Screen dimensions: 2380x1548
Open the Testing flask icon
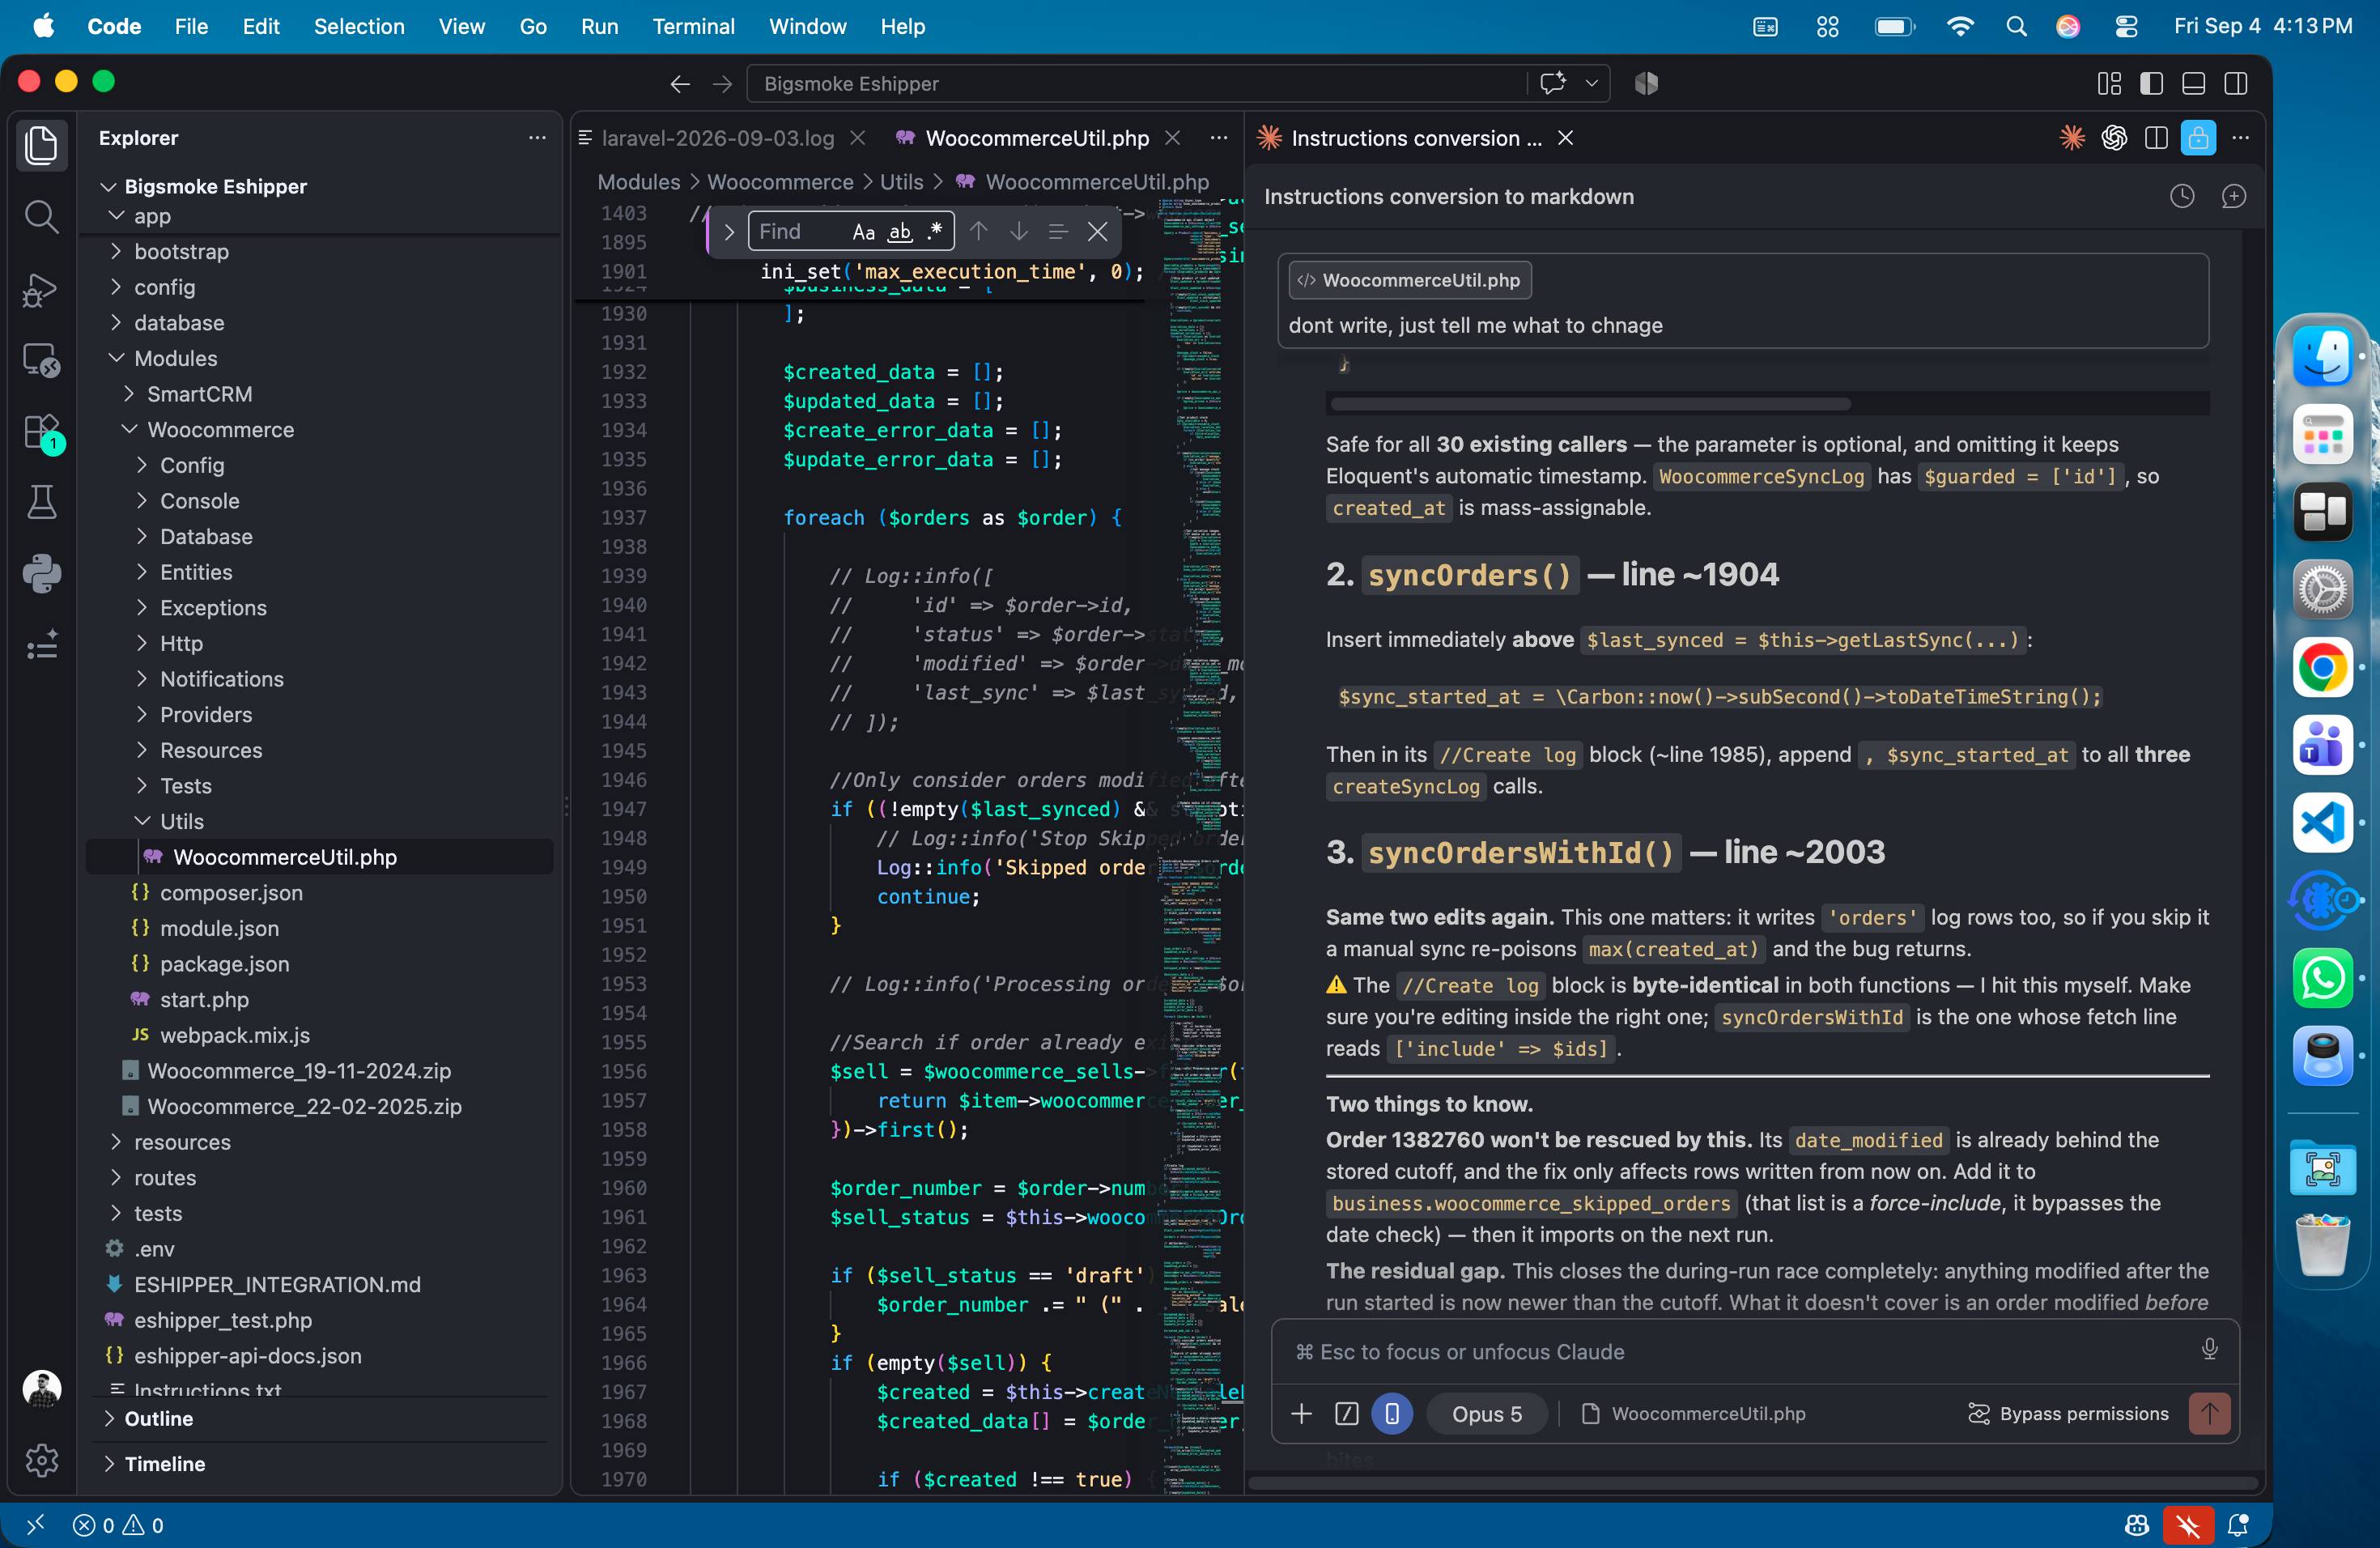tap(41, 502)
